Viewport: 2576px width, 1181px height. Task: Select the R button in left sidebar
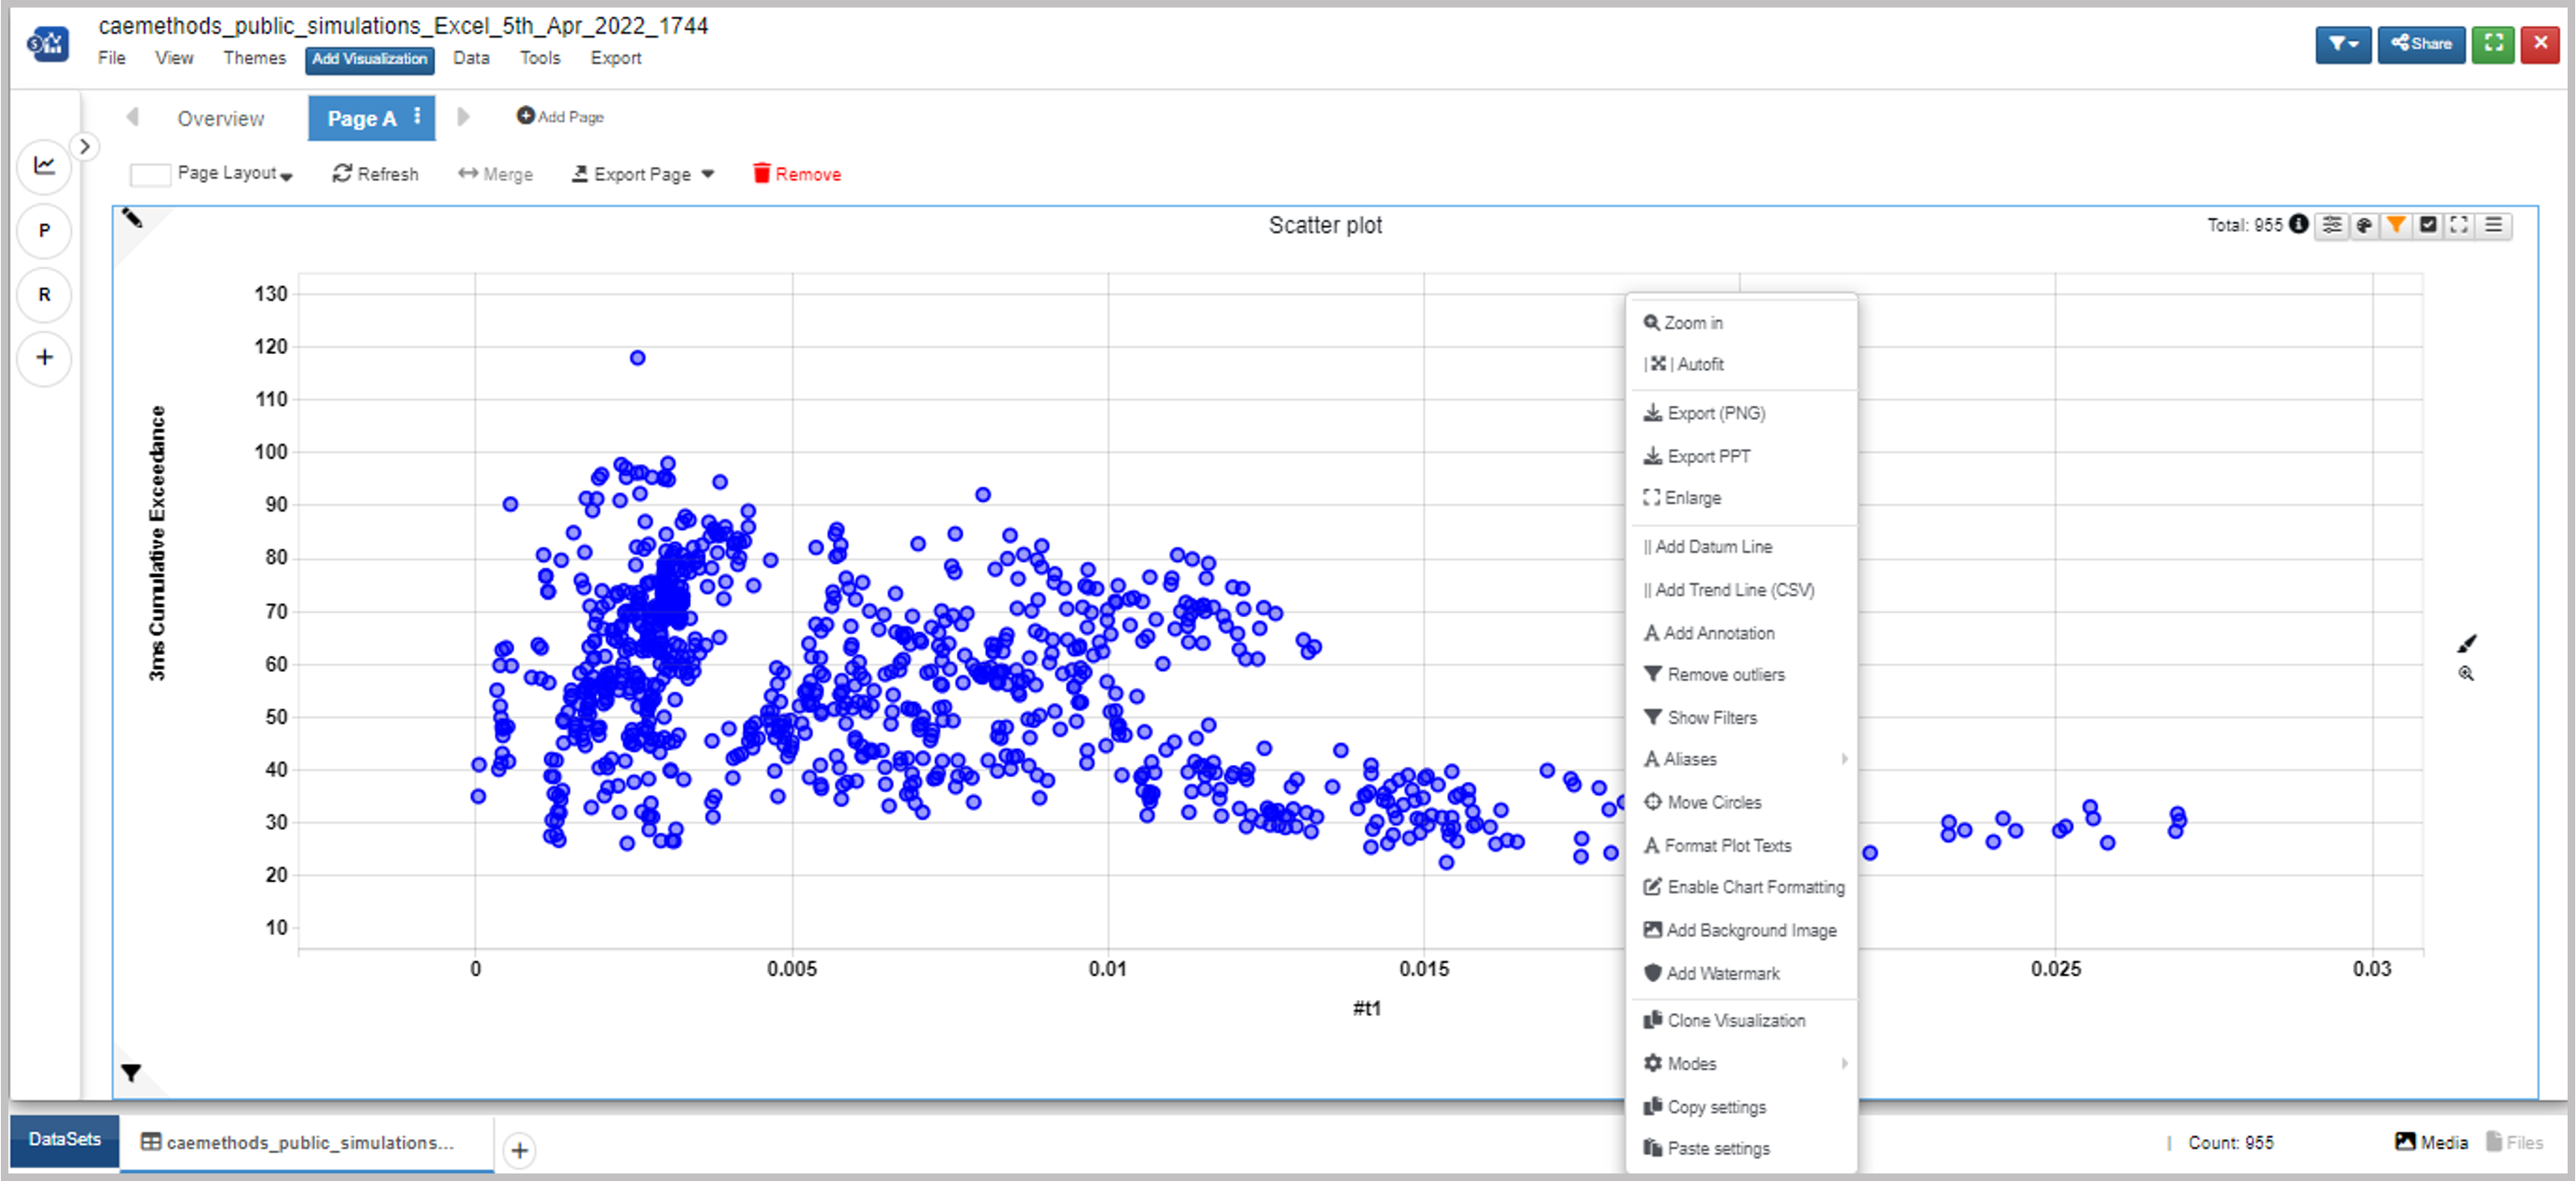(44, 294)
